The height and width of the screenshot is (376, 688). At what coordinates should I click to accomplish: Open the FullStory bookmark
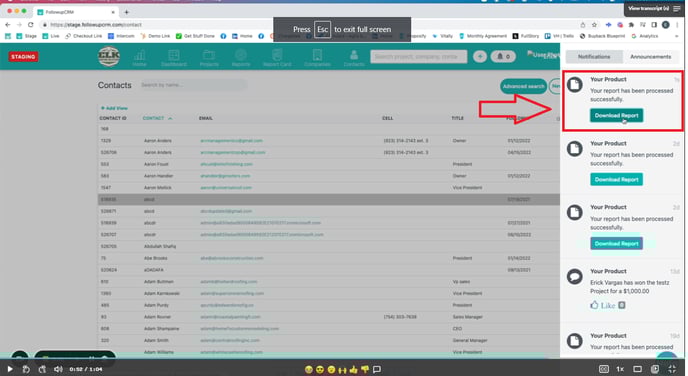[525, 36]
